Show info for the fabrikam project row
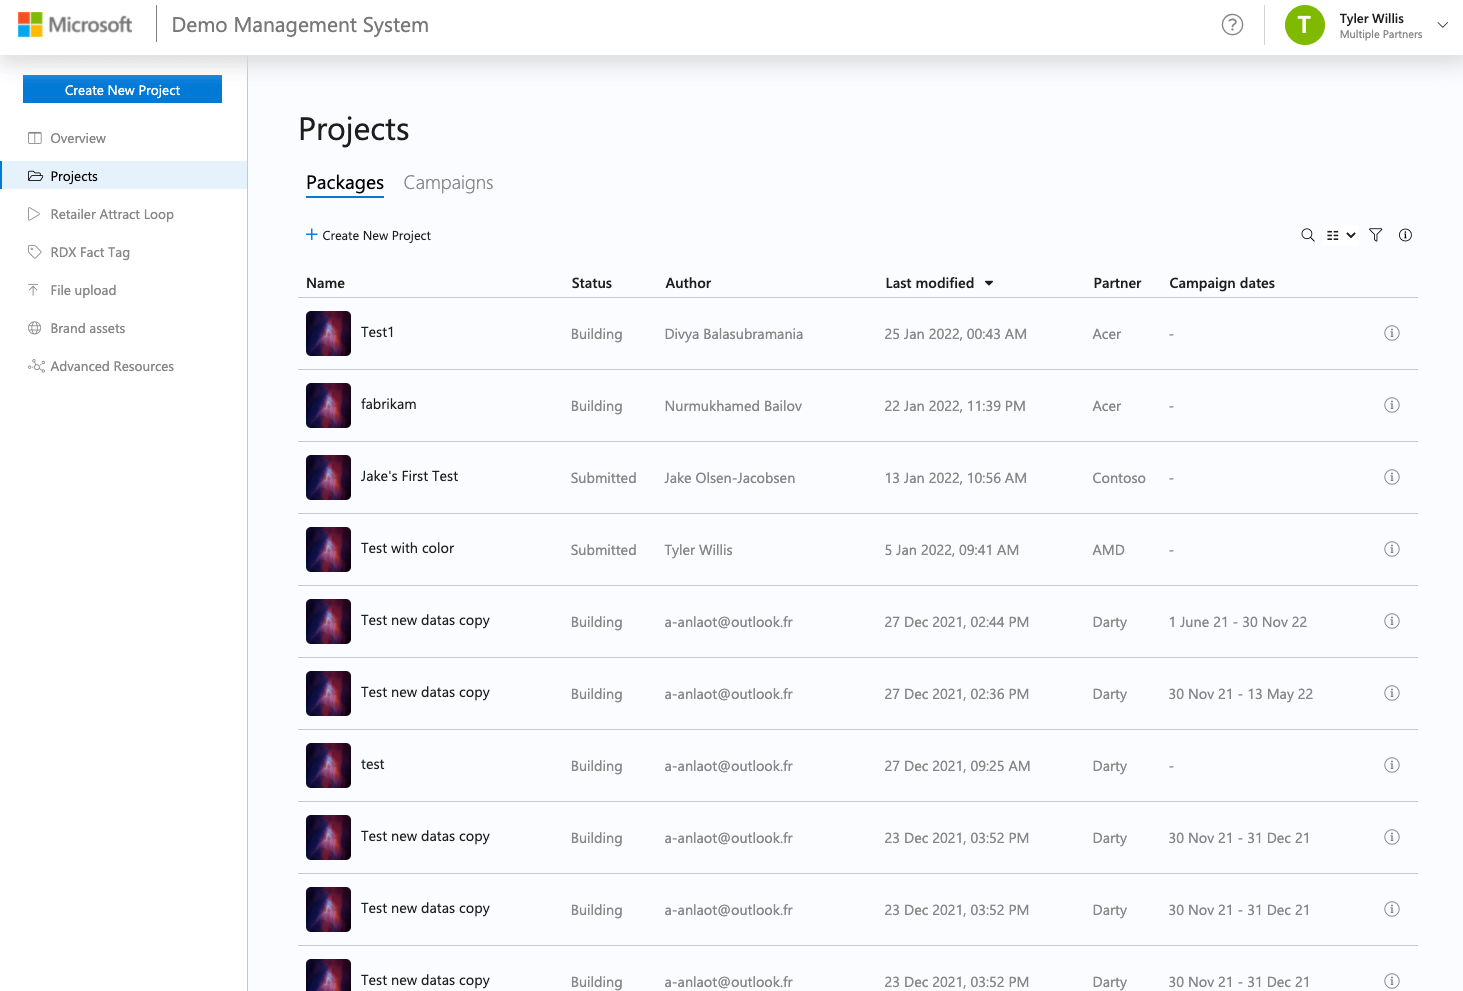 (x=1391, y=405)
